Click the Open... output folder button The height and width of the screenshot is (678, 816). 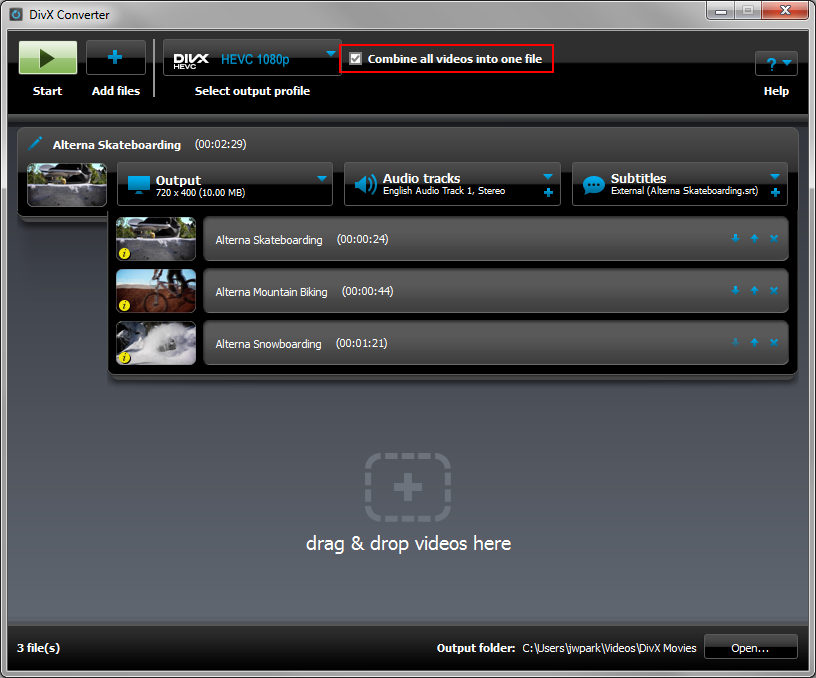coord(750,647)
